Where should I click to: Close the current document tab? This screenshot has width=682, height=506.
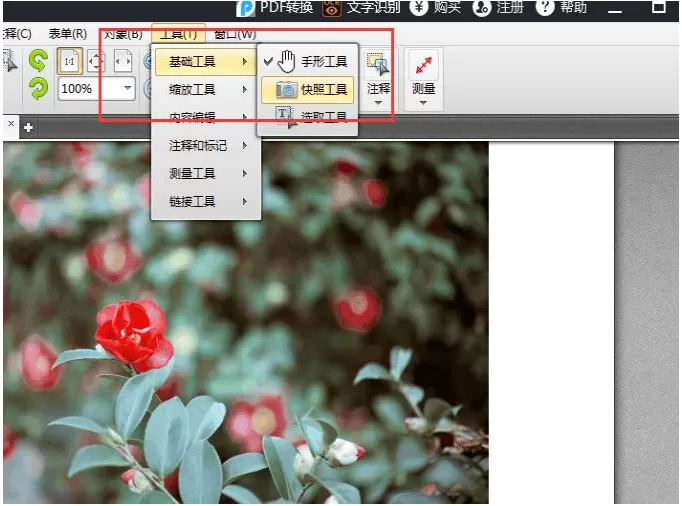[x=11, y=124]
